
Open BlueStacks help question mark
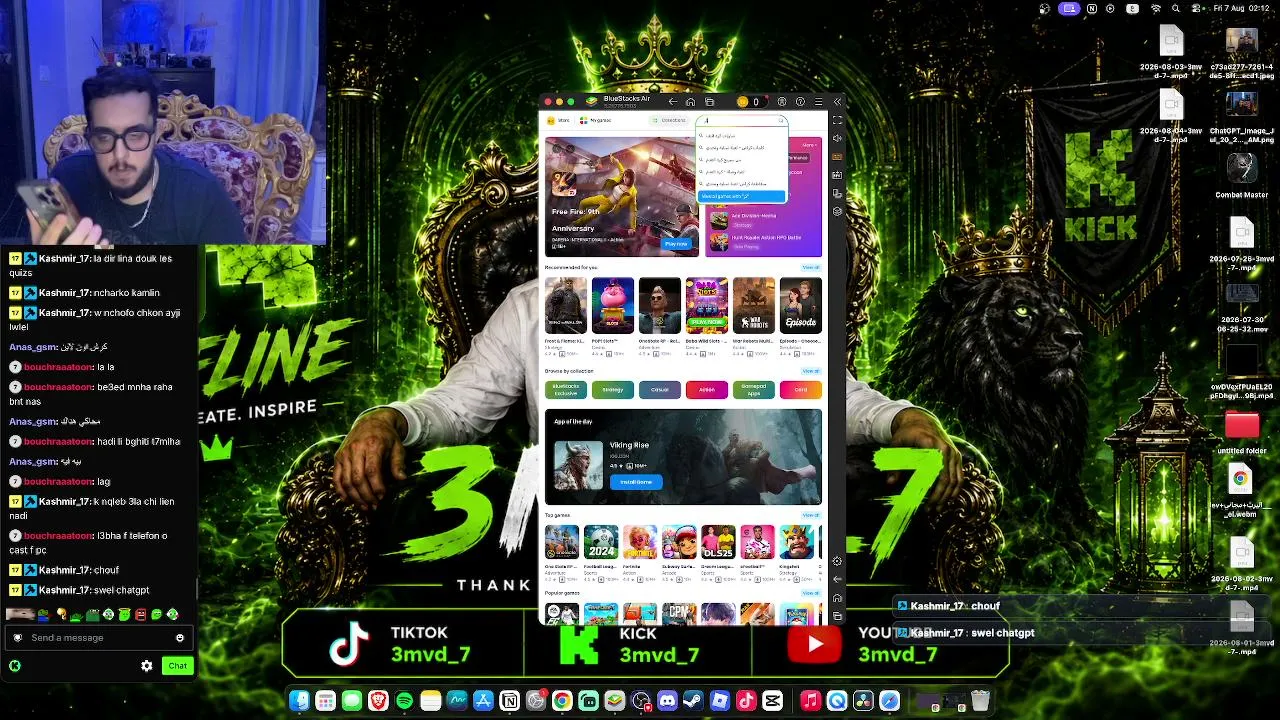(x=800, y=101)
